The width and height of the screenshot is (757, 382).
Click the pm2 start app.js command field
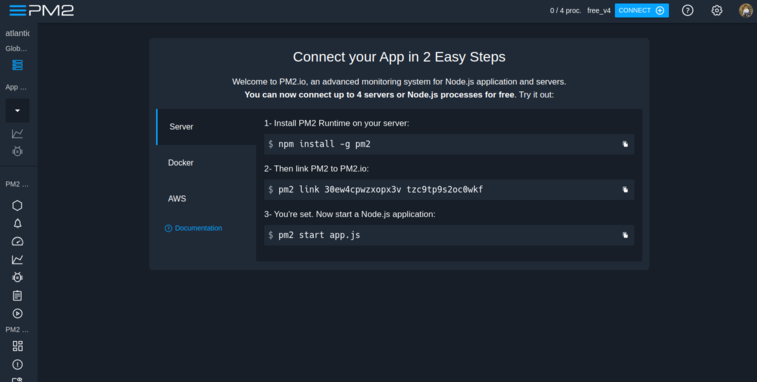click(x=449, y=235)
